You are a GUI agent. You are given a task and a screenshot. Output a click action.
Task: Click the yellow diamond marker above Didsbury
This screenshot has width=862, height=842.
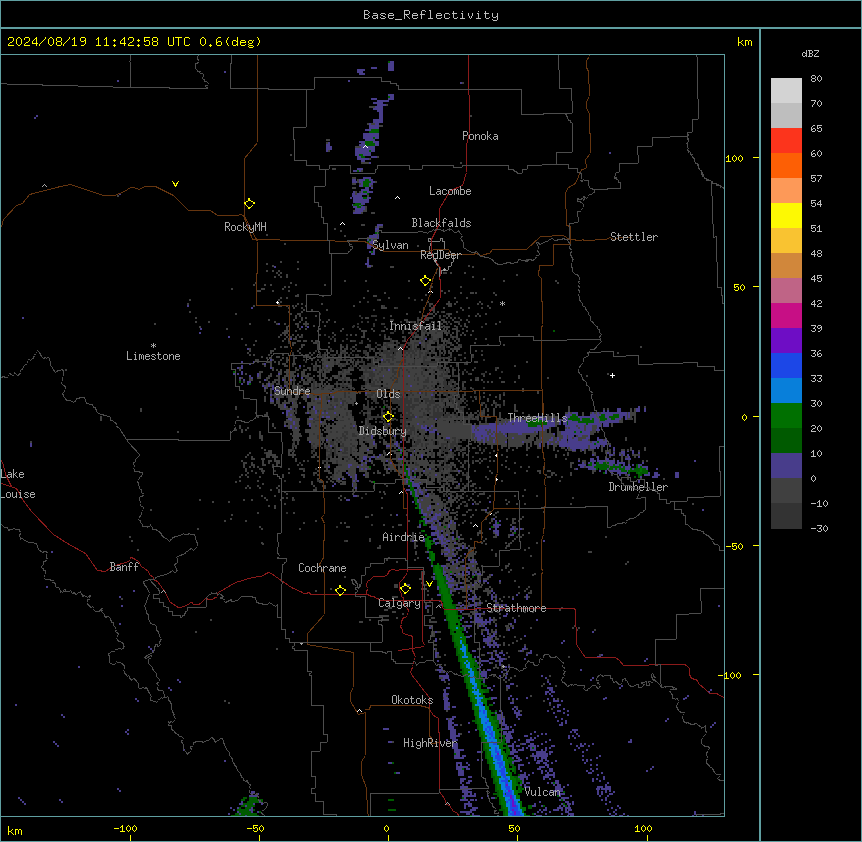(x=388, y=417)
